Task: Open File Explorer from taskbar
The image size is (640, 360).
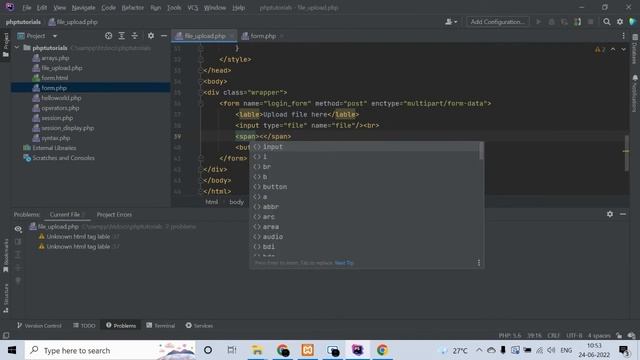Action: [257, 350]
